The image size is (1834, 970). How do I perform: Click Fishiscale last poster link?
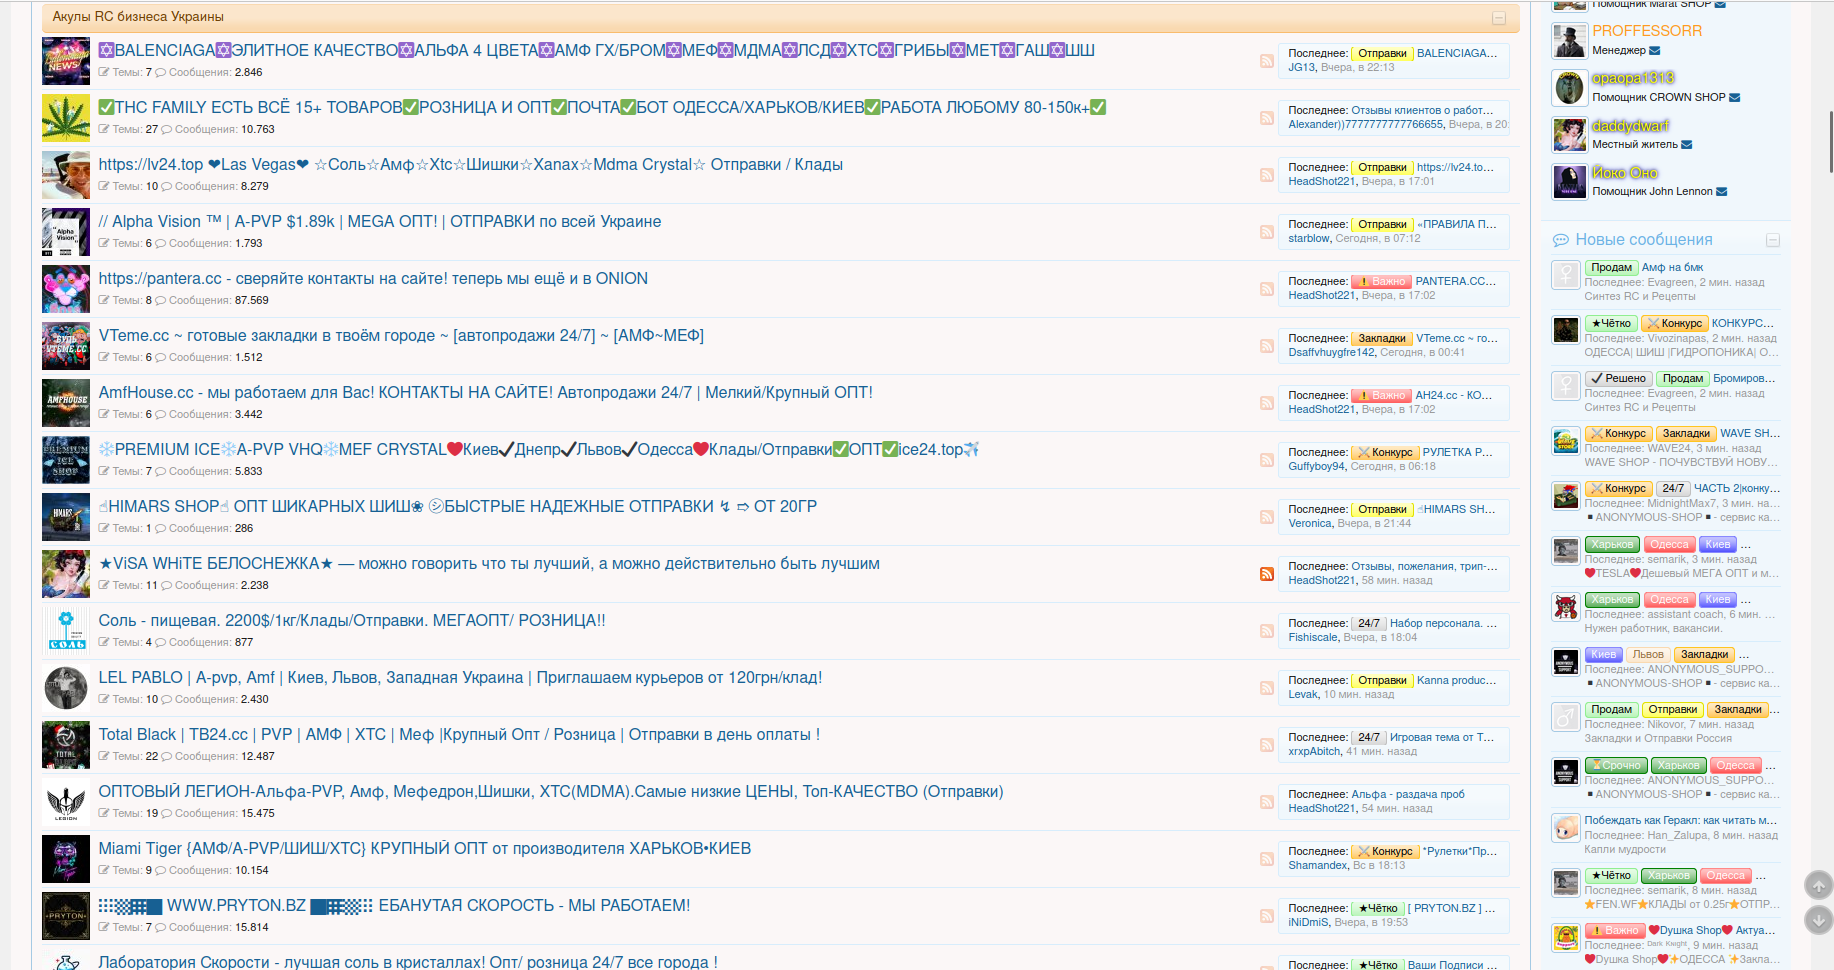tap(1313, 638)
